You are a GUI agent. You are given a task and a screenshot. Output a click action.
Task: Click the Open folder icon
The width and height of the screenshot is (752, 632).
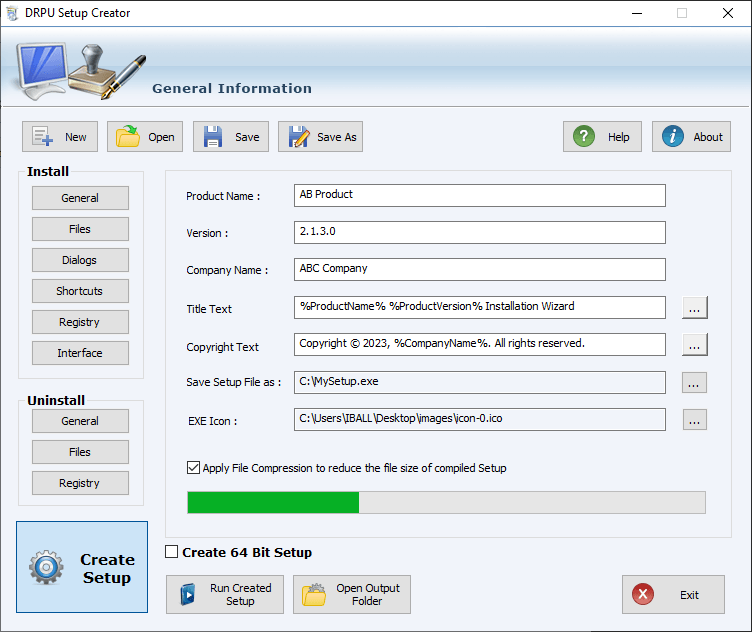(x=128, y=137)
